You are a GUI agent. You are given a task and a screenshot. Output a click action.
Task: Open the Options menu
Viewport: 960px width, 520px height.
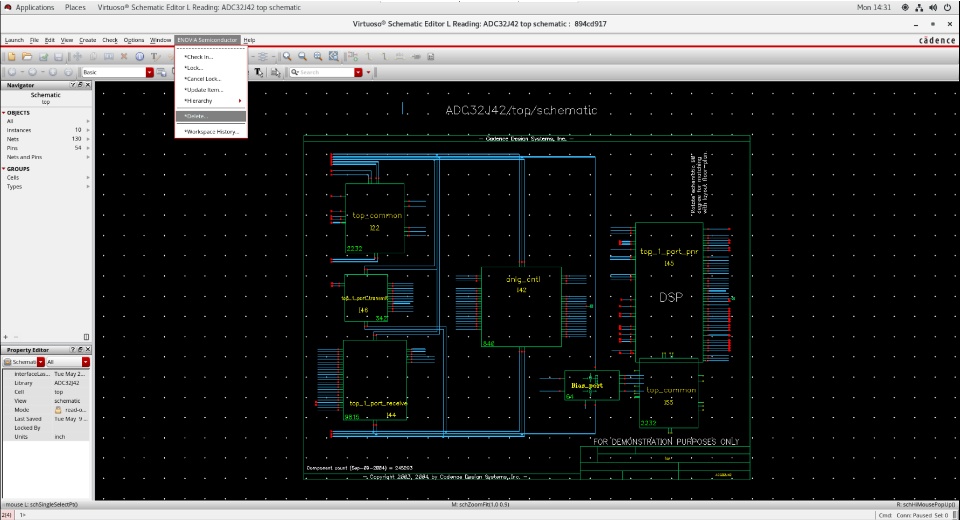133,40
